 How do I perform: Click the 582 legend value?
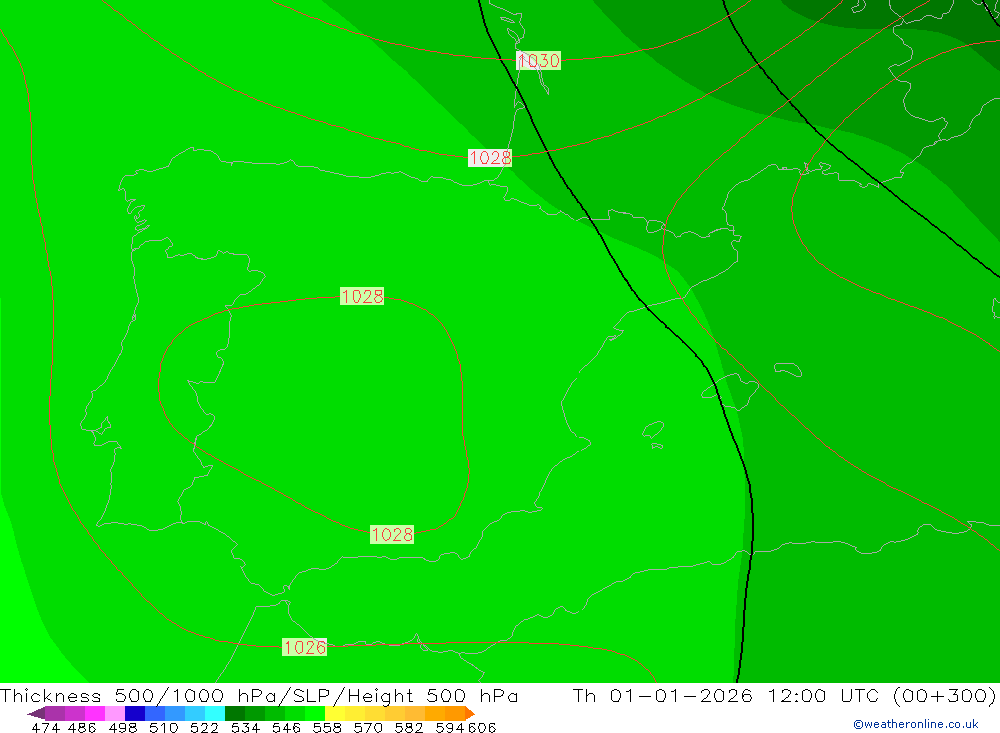408,728
